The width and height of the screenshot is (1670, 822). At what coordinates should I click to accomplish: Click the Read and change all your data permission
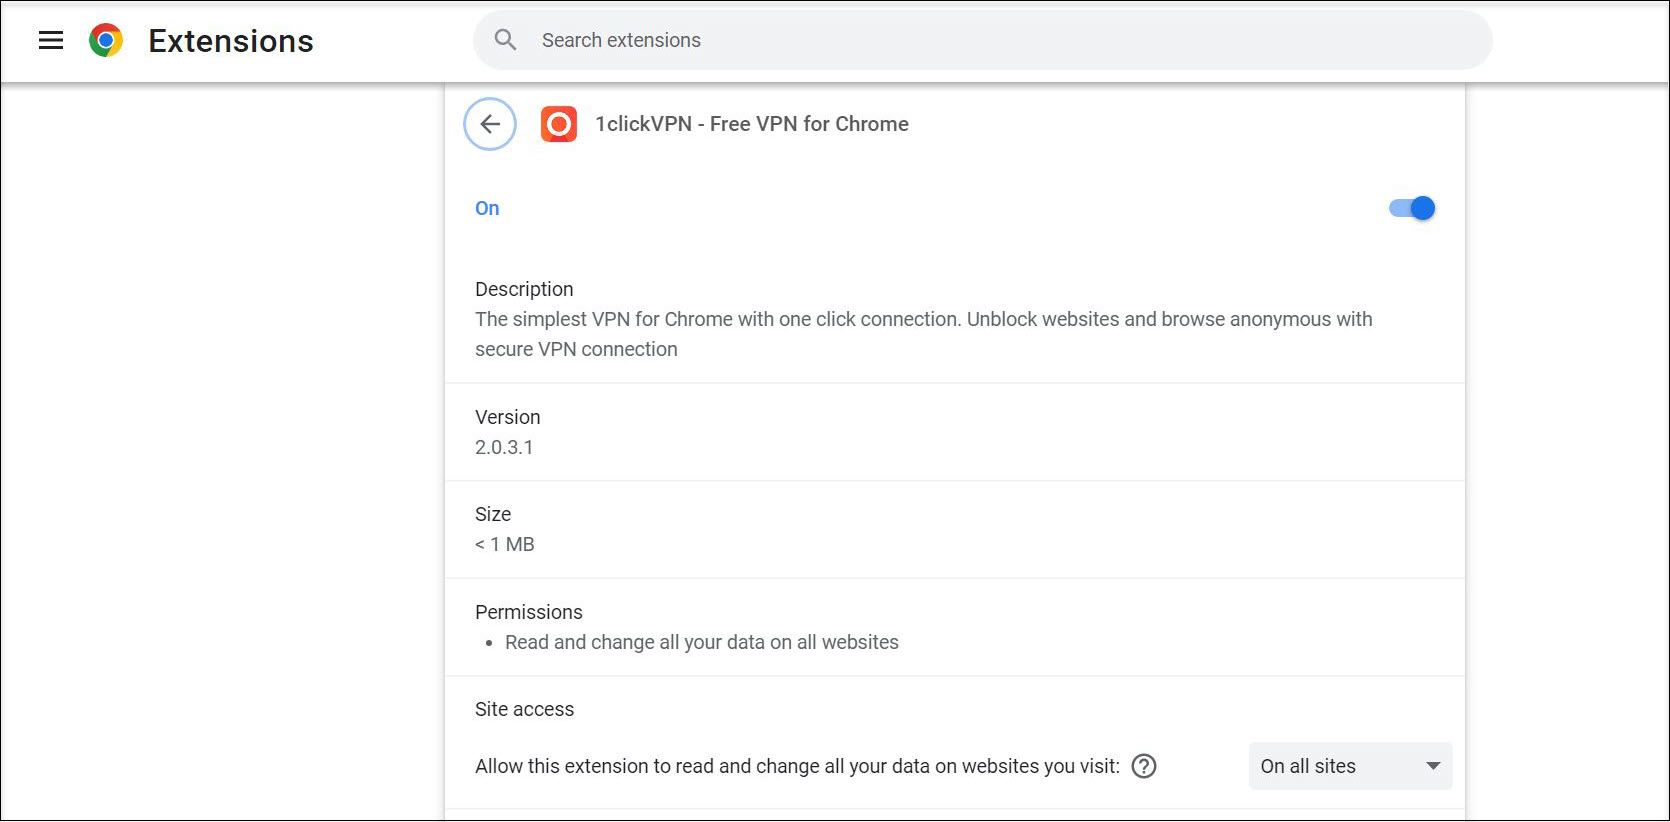point(702,642)
